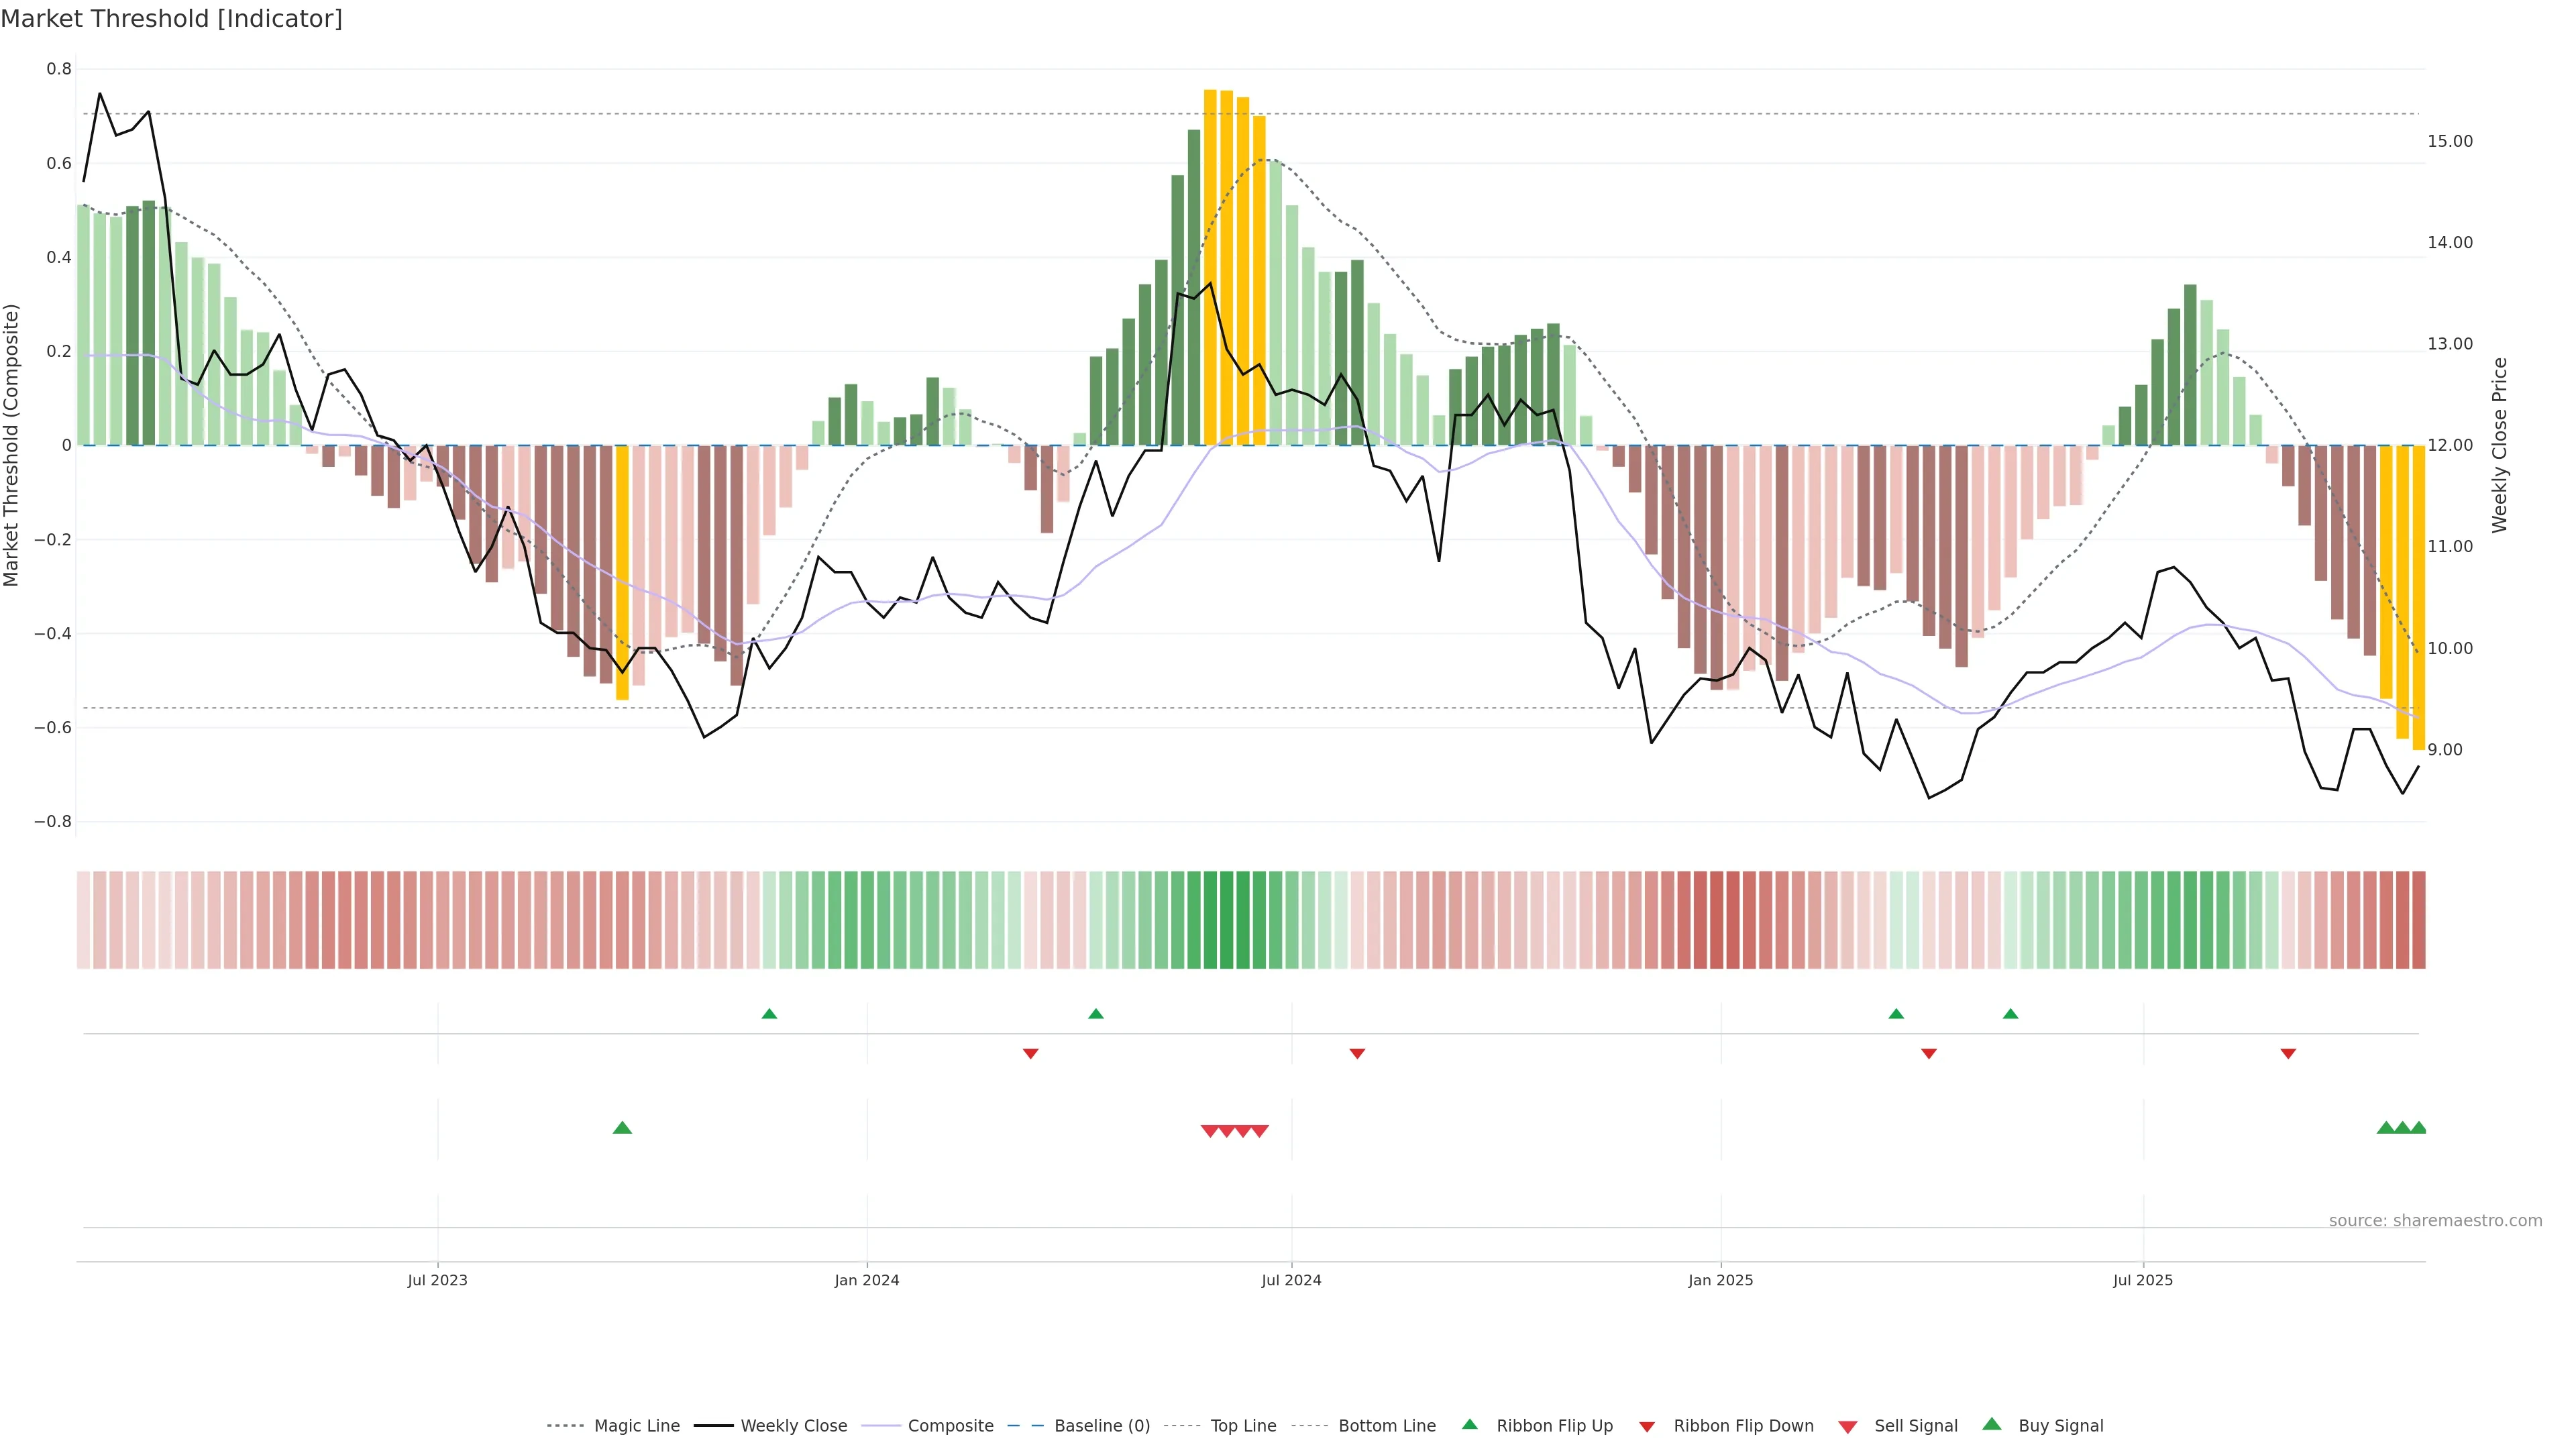
Task: Toggle the Top Line legend entry
Action: (1243, 1426)
